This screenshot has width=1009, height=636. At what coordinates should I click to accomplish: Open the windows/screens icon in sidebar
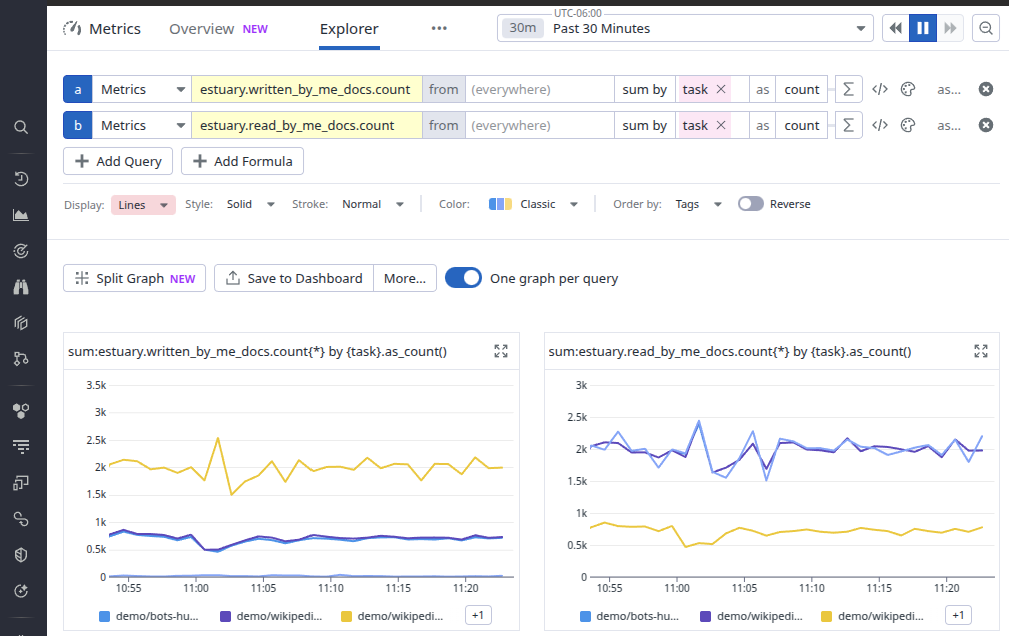point(21,483)
